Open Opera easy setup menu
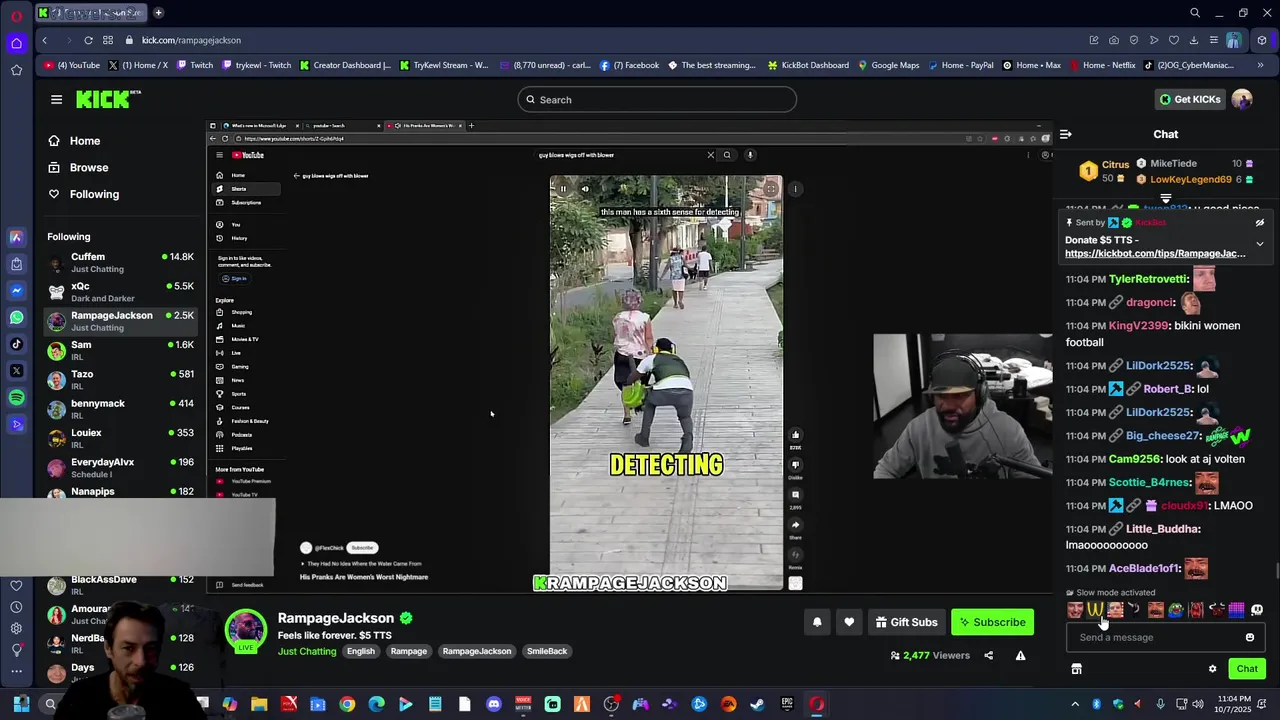 click(1213, 40)
